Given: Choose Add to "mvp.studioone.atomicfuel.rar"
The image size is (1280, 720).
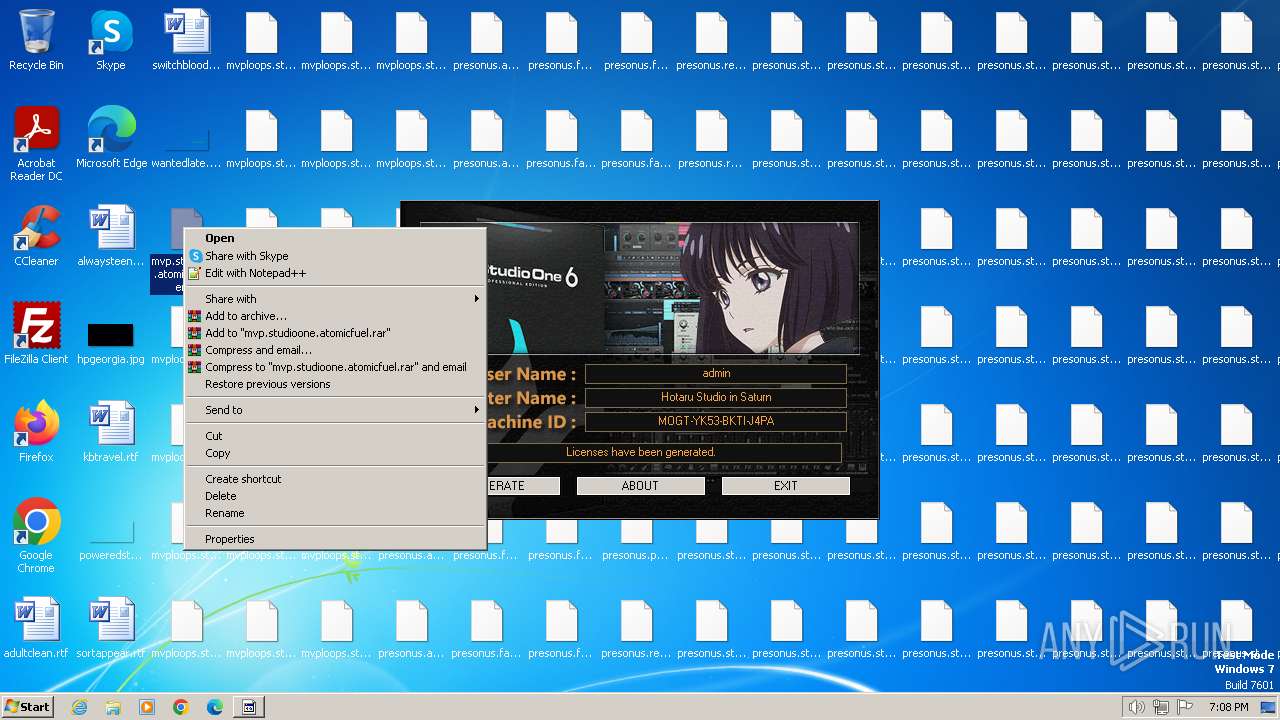Looking at the screenshot, I should point(335,333).
